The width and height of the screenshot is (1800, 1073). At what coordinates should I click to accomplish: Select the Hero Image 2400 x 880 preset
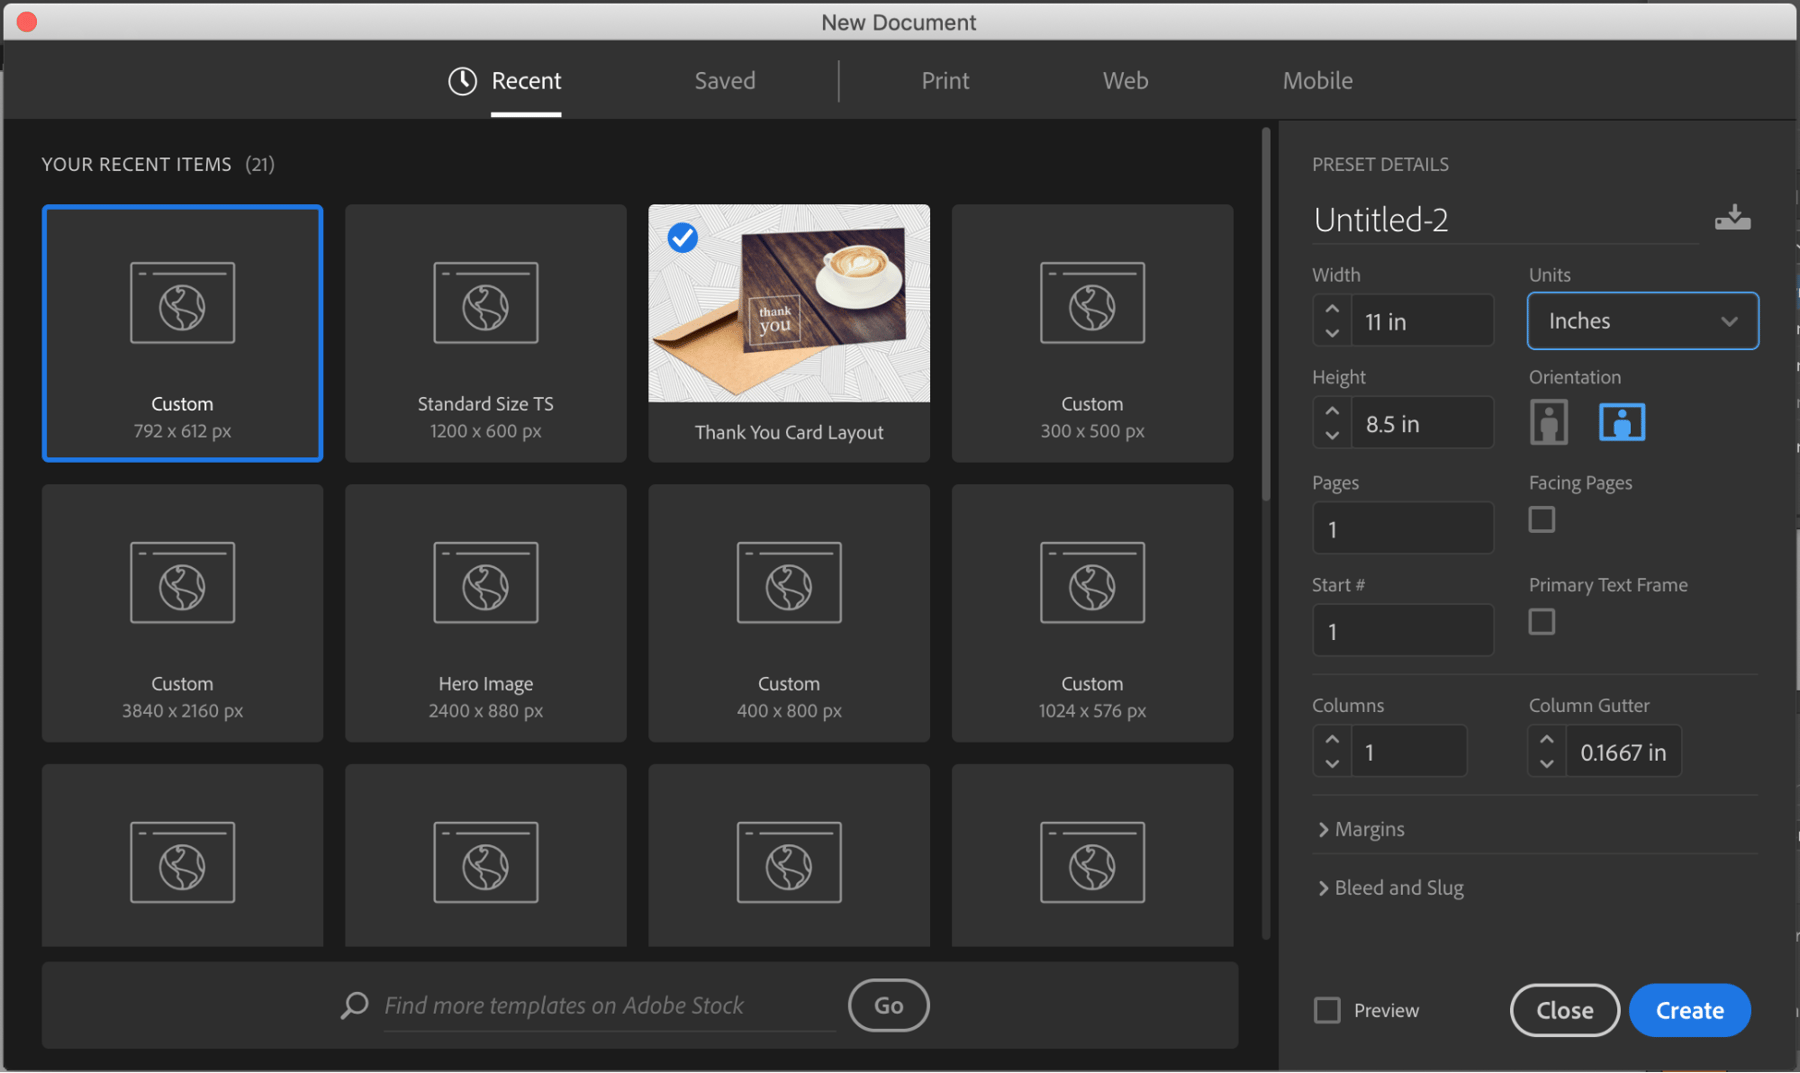485,613
